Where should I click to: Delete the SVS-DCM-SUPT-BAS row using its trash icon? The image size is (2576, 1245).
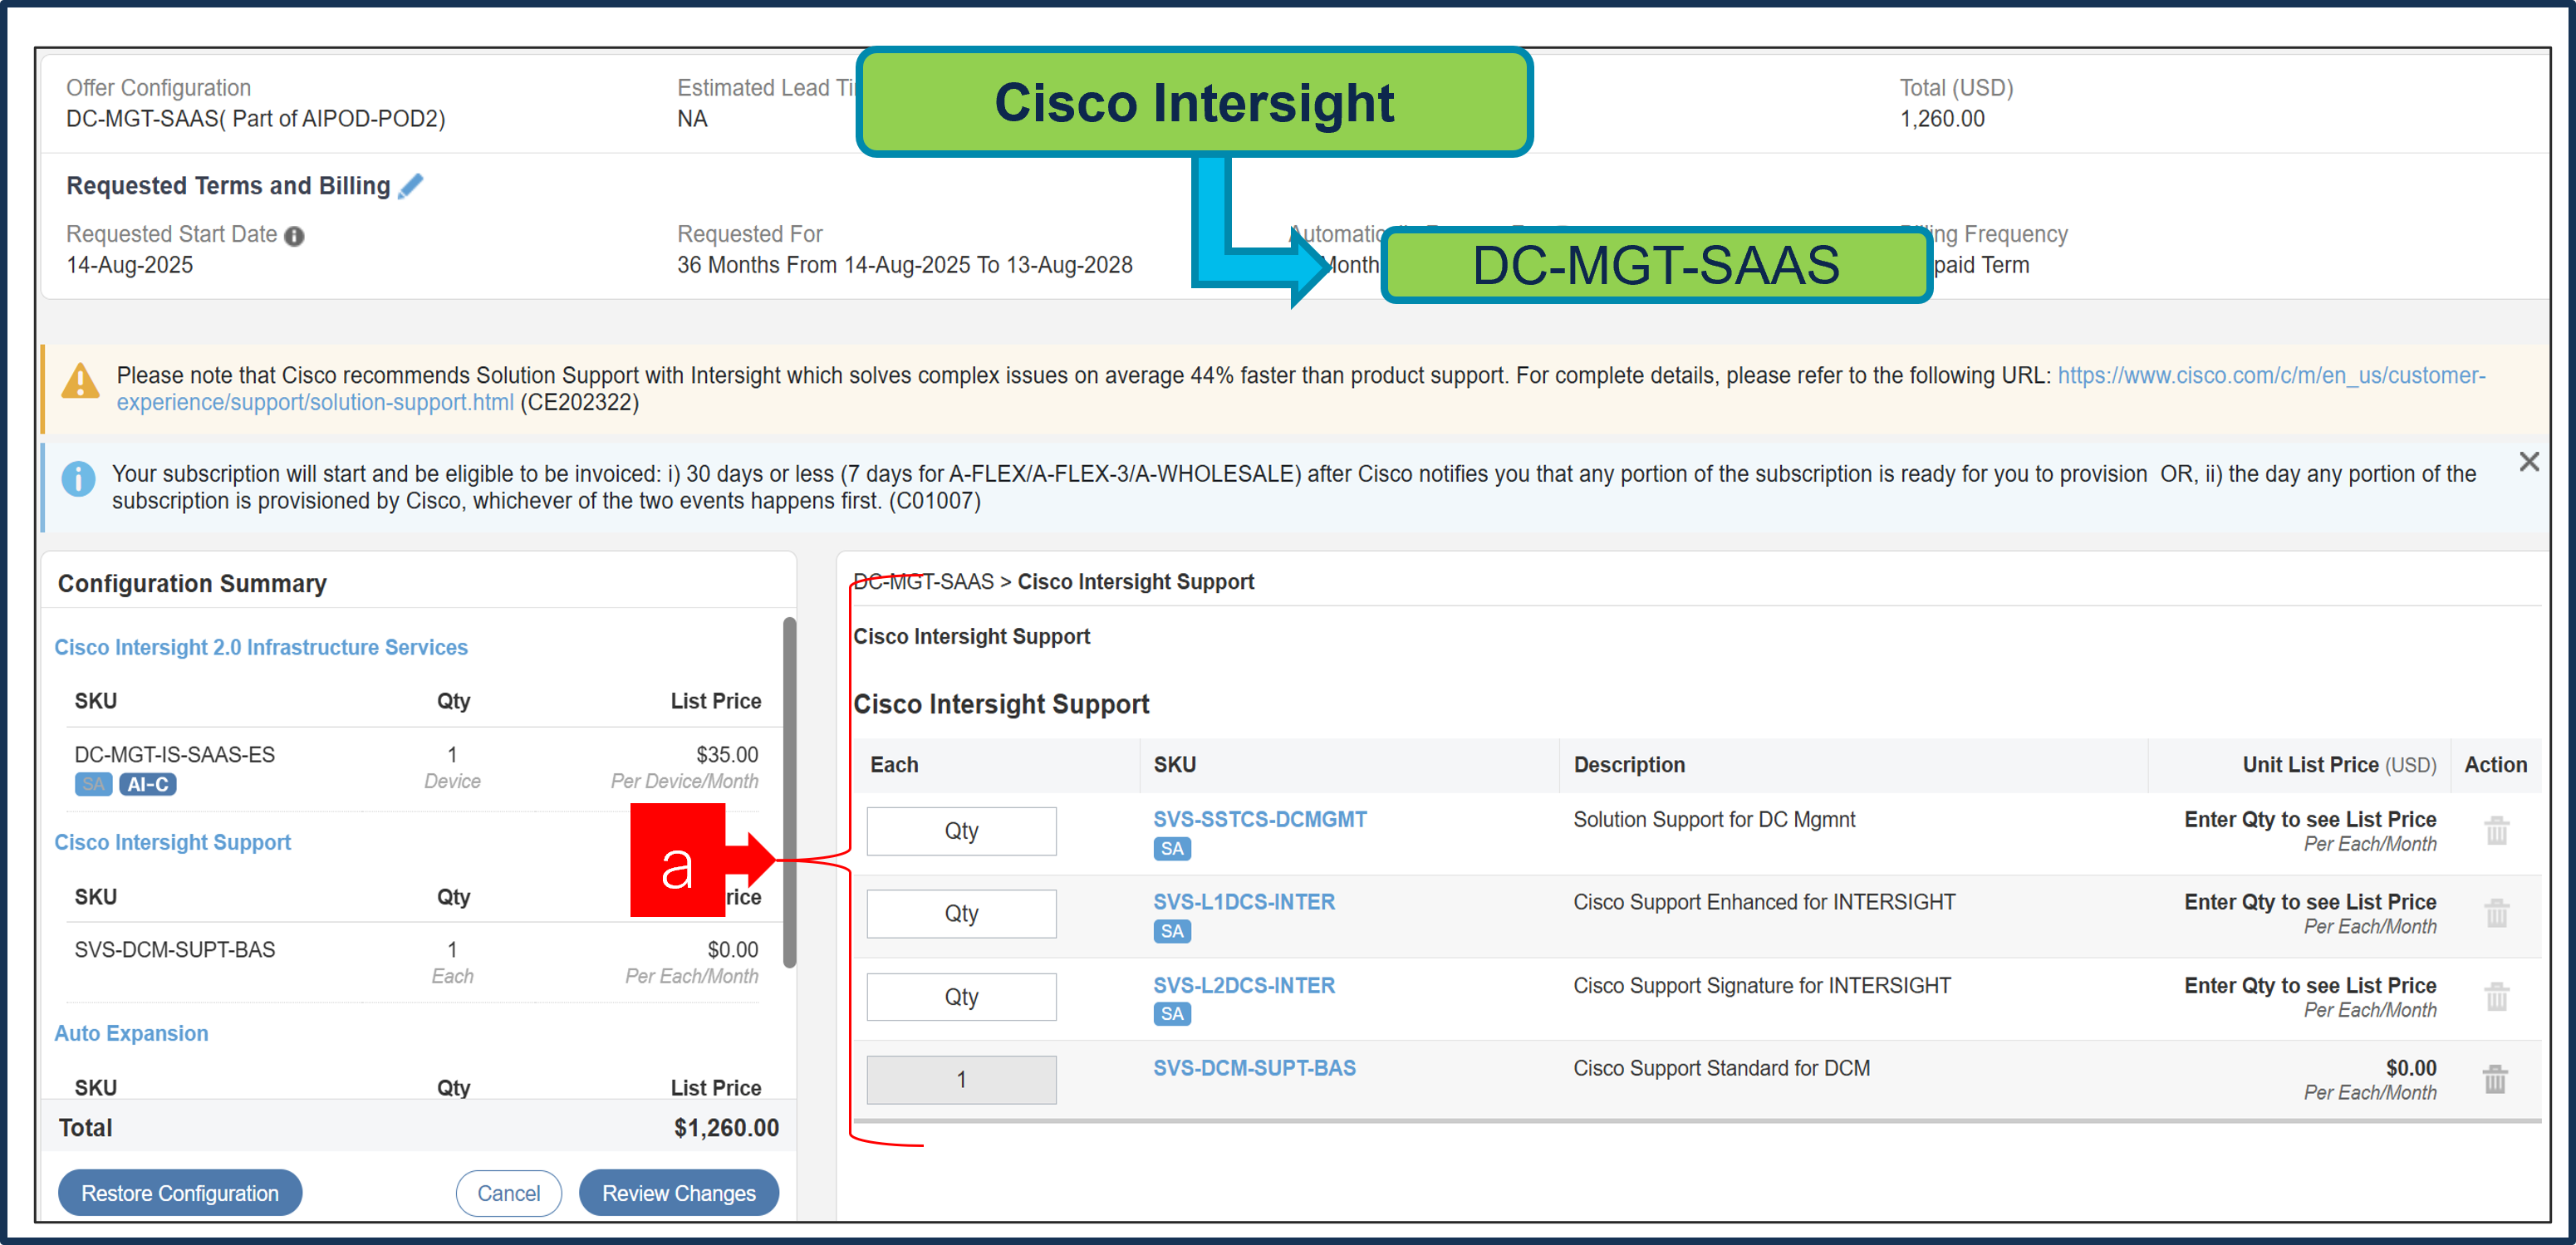pyautogui.click(x=2495, y=1079)
